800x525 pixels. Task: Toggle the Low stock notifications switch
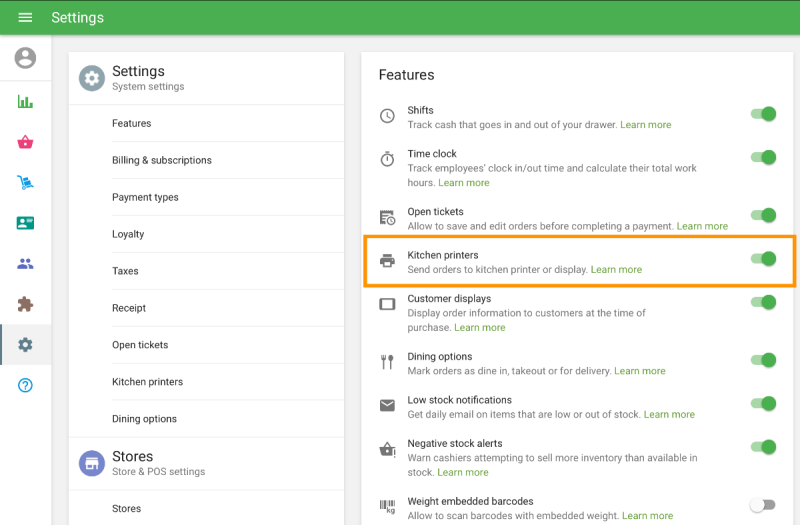tap(763, 404)
